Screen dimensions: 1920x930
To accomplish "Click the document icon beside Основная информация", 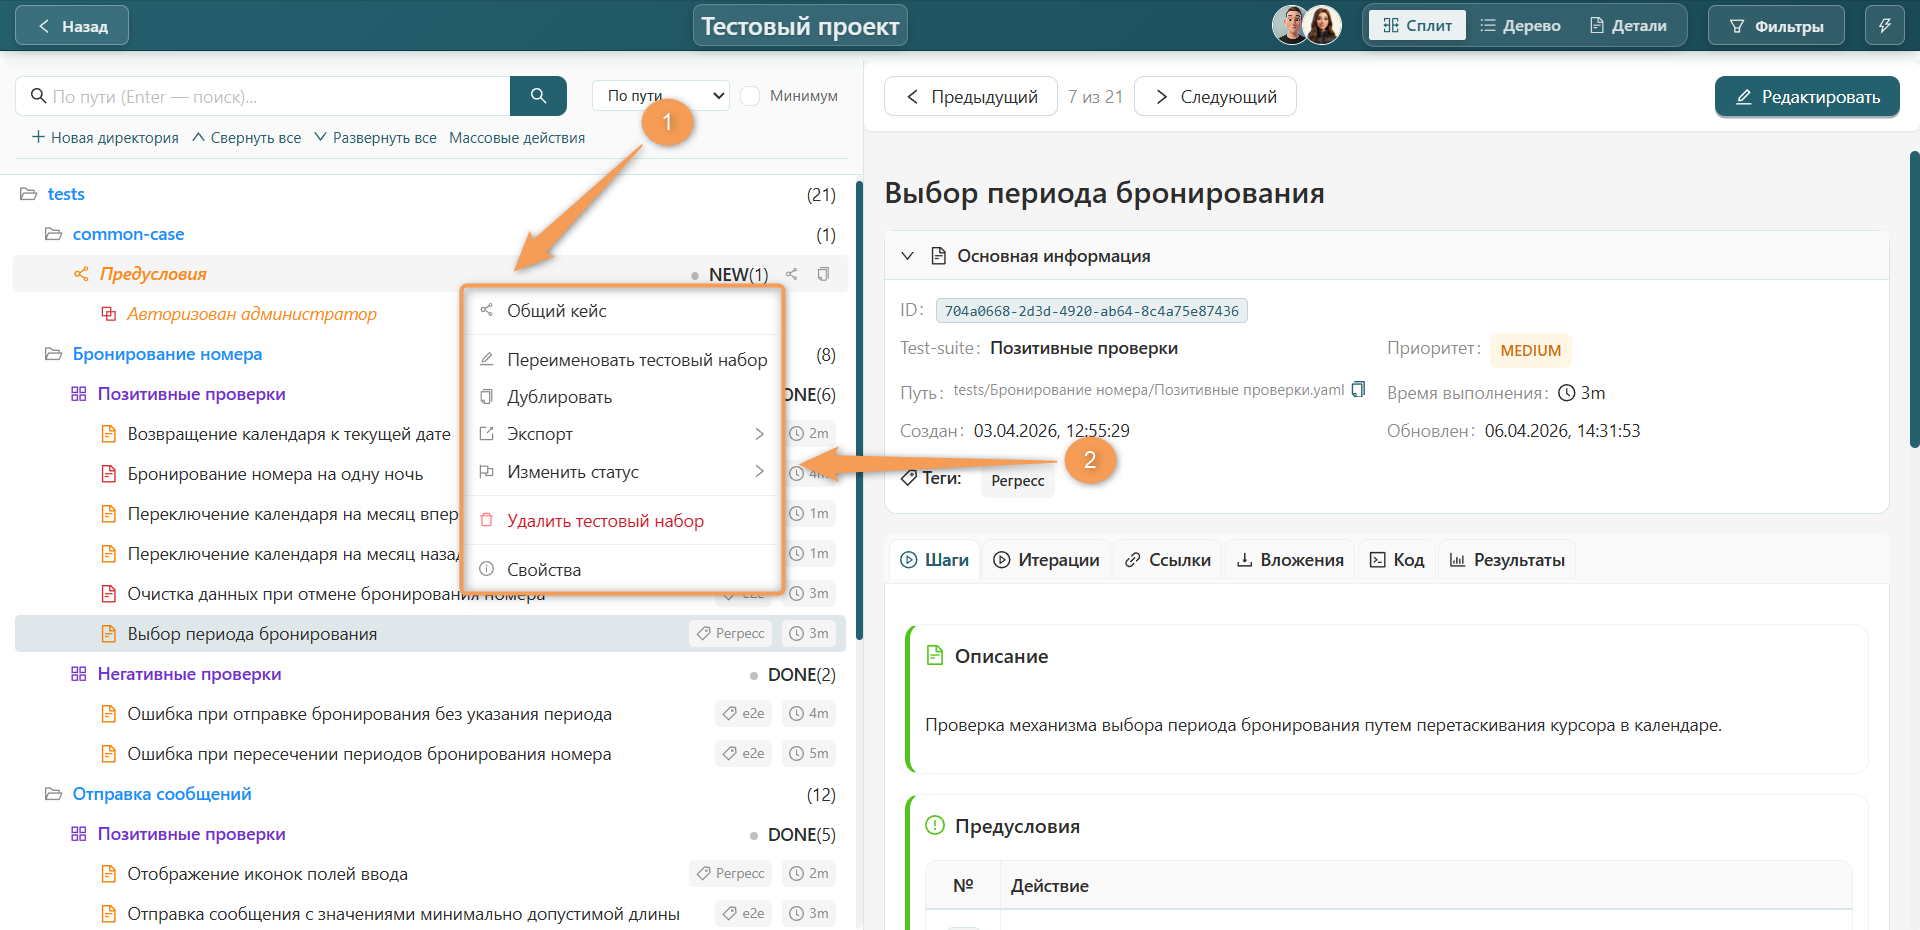I will click(938, 256).
